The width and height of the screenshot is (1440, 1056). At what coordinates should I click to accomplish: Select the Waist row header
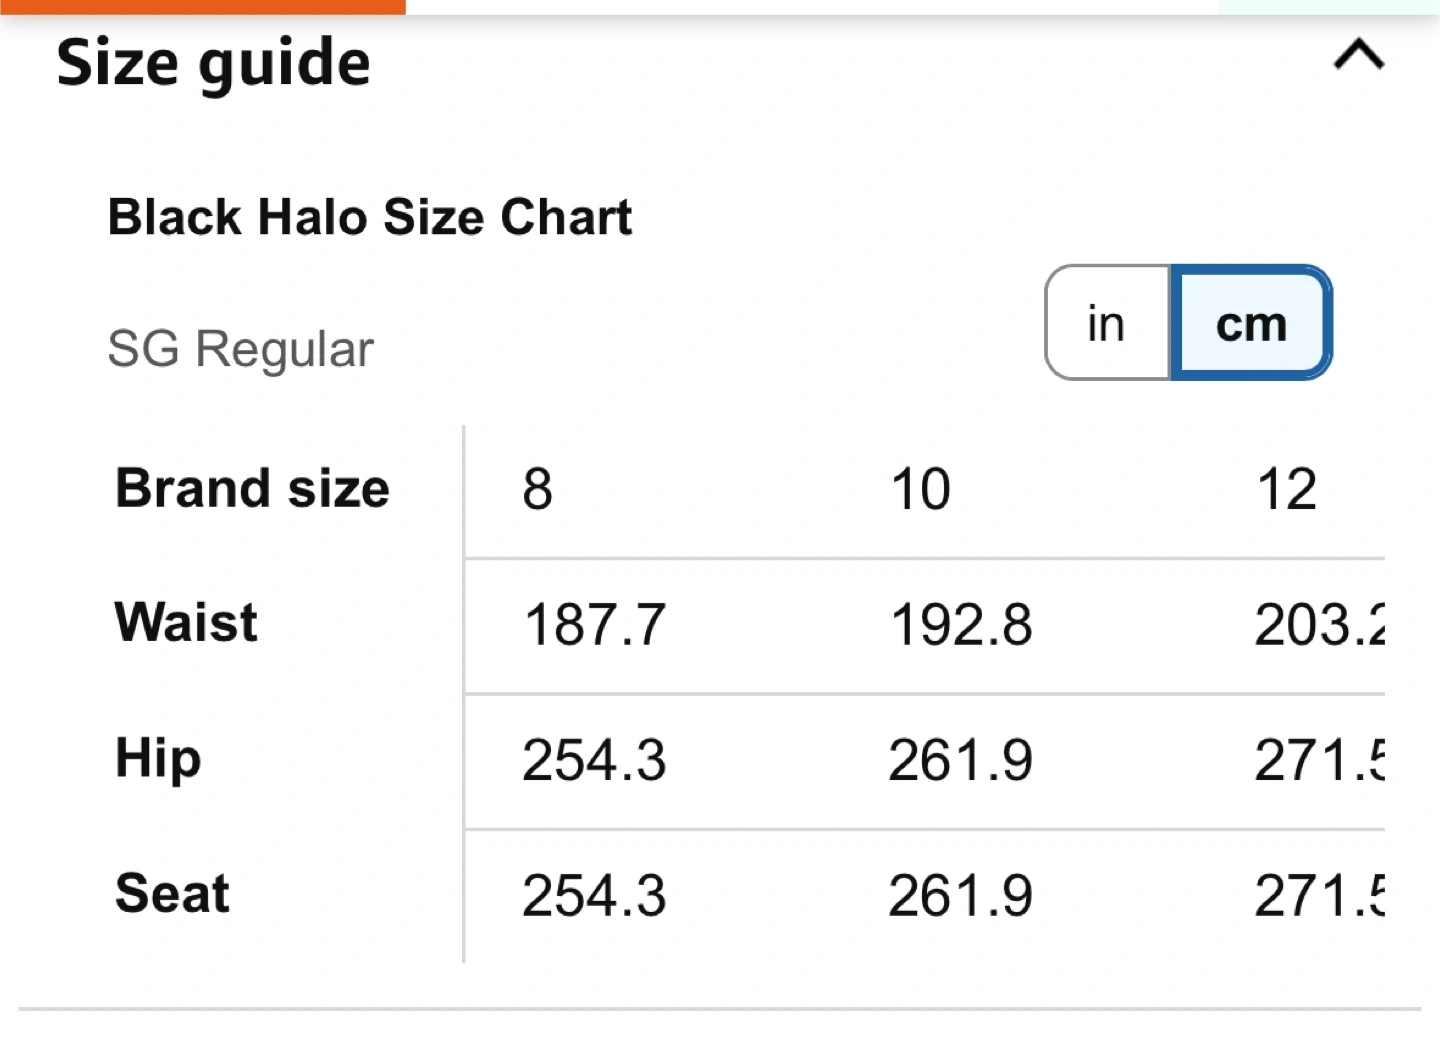[186, 622]
